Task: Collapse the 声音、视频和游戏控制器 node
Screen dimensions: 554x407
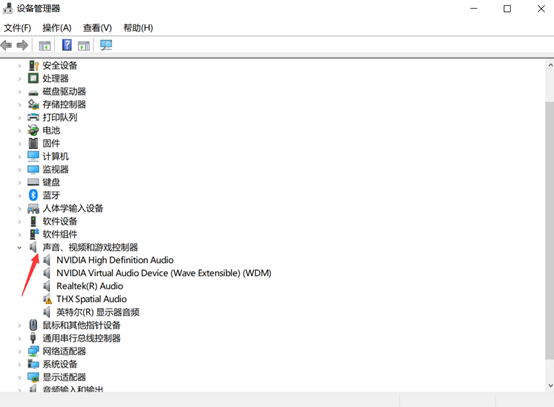Action: pos(19,247)
